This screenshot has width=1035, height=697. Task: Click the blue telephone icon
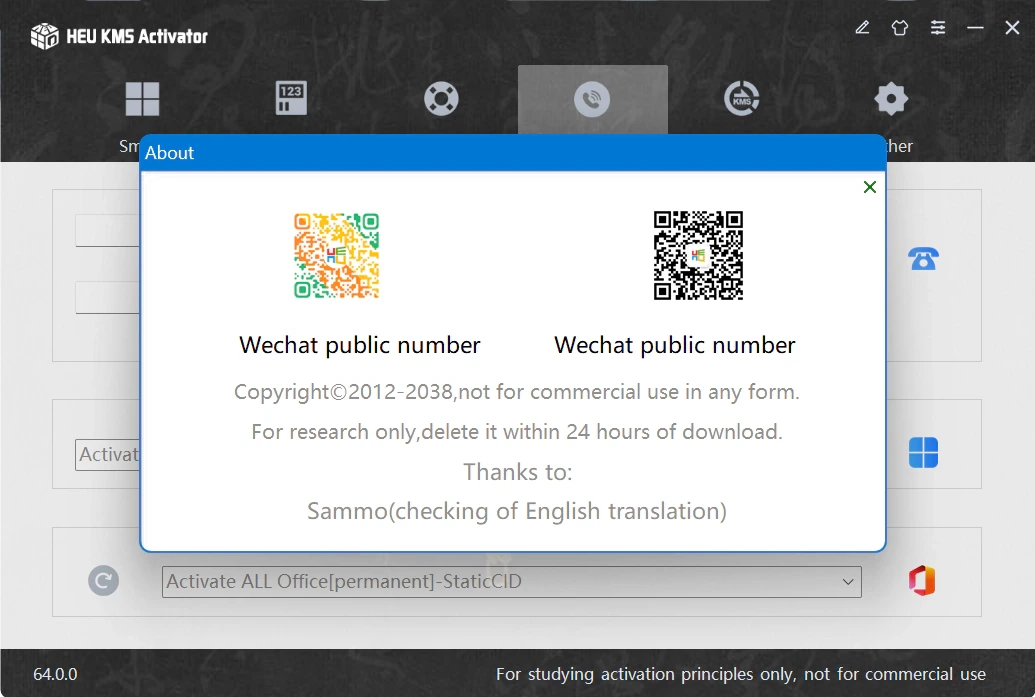pos(923,259)
